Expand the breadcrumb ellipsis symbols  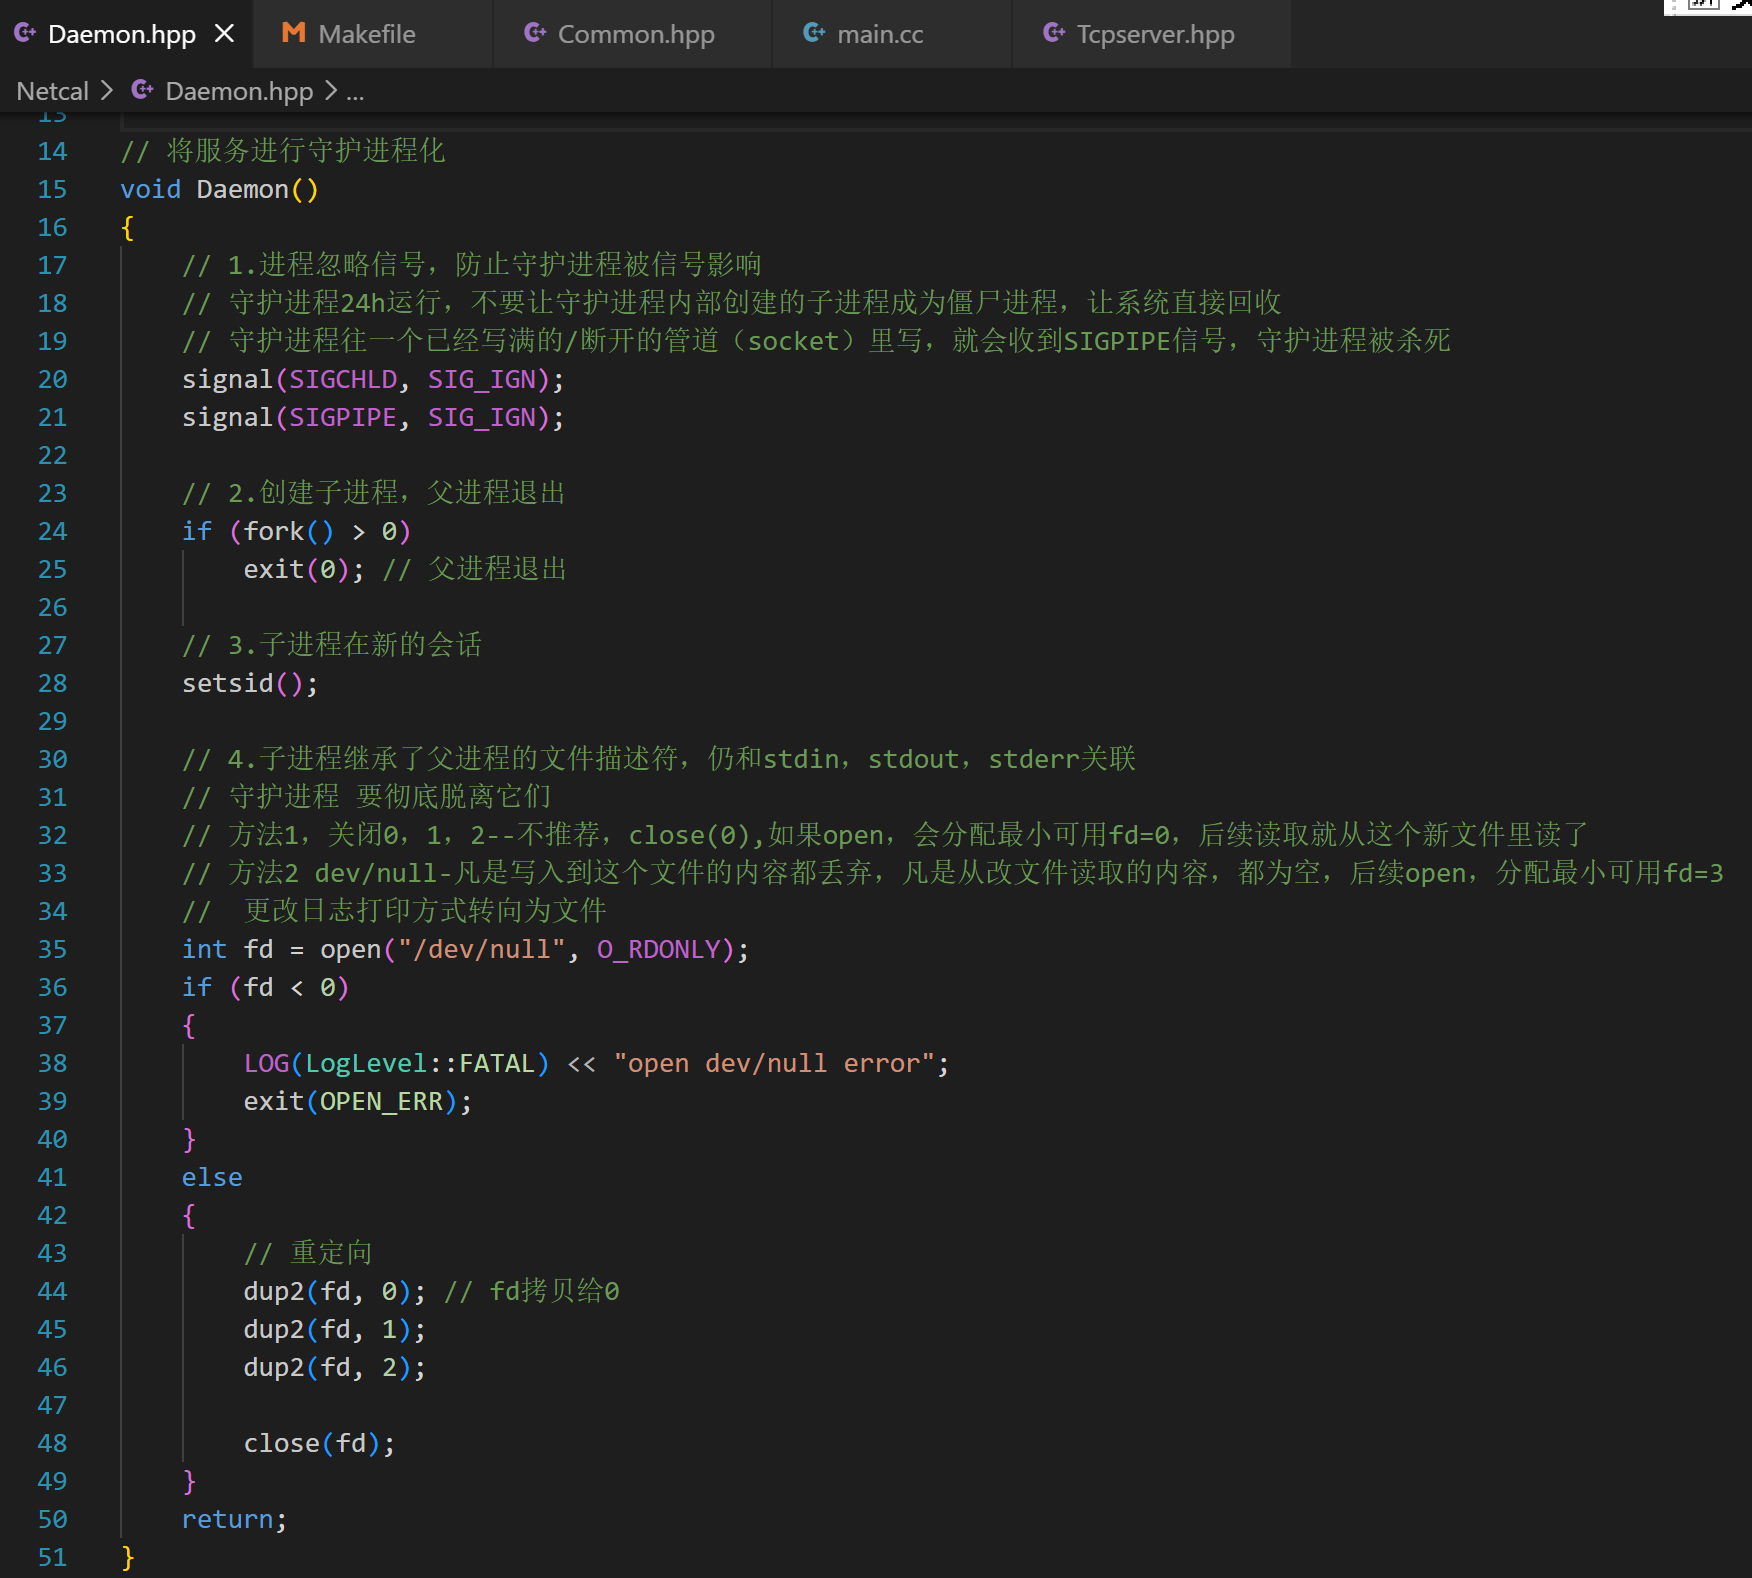click(x=355, y=92)
